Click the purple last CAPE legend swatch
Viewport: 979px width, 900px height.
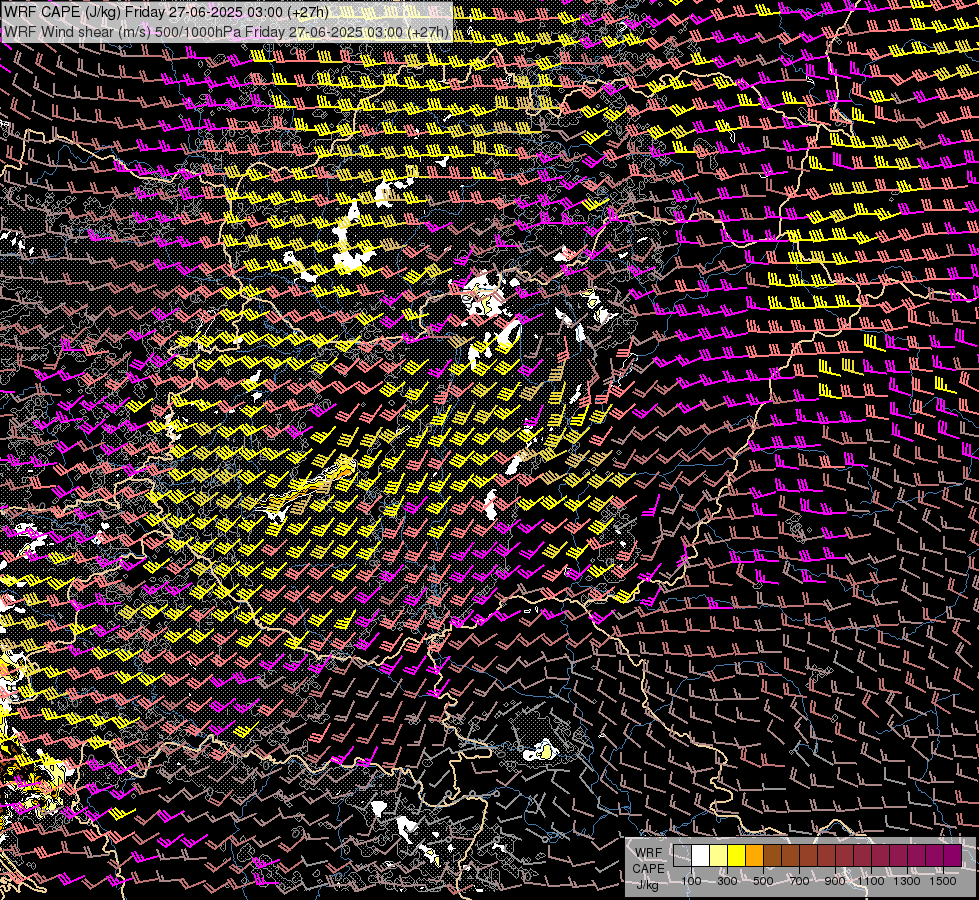tap(953, 856)
